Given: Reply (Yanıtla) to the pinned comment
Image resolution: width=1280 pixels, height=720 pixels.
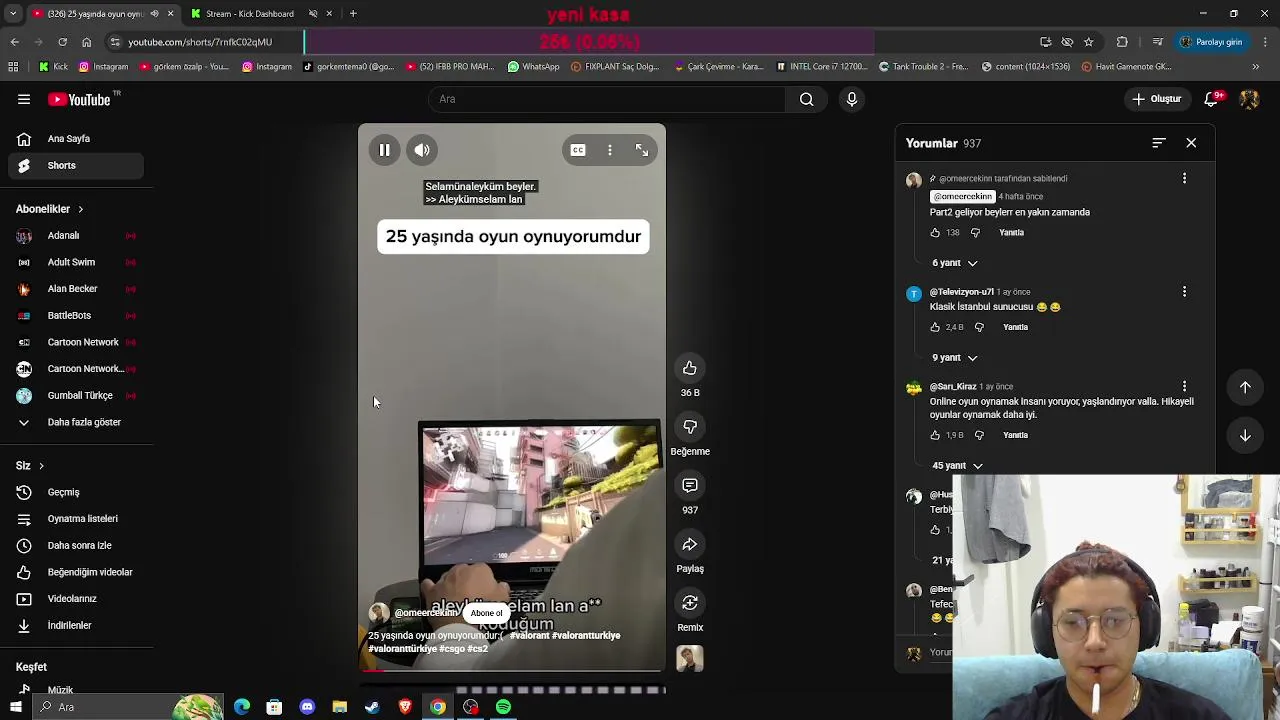Looking at the screenshot, I should 1011,233.
